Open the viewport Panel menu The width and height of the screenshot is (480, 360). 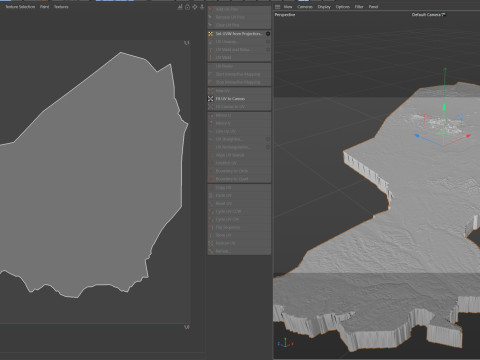coord(373,7)
